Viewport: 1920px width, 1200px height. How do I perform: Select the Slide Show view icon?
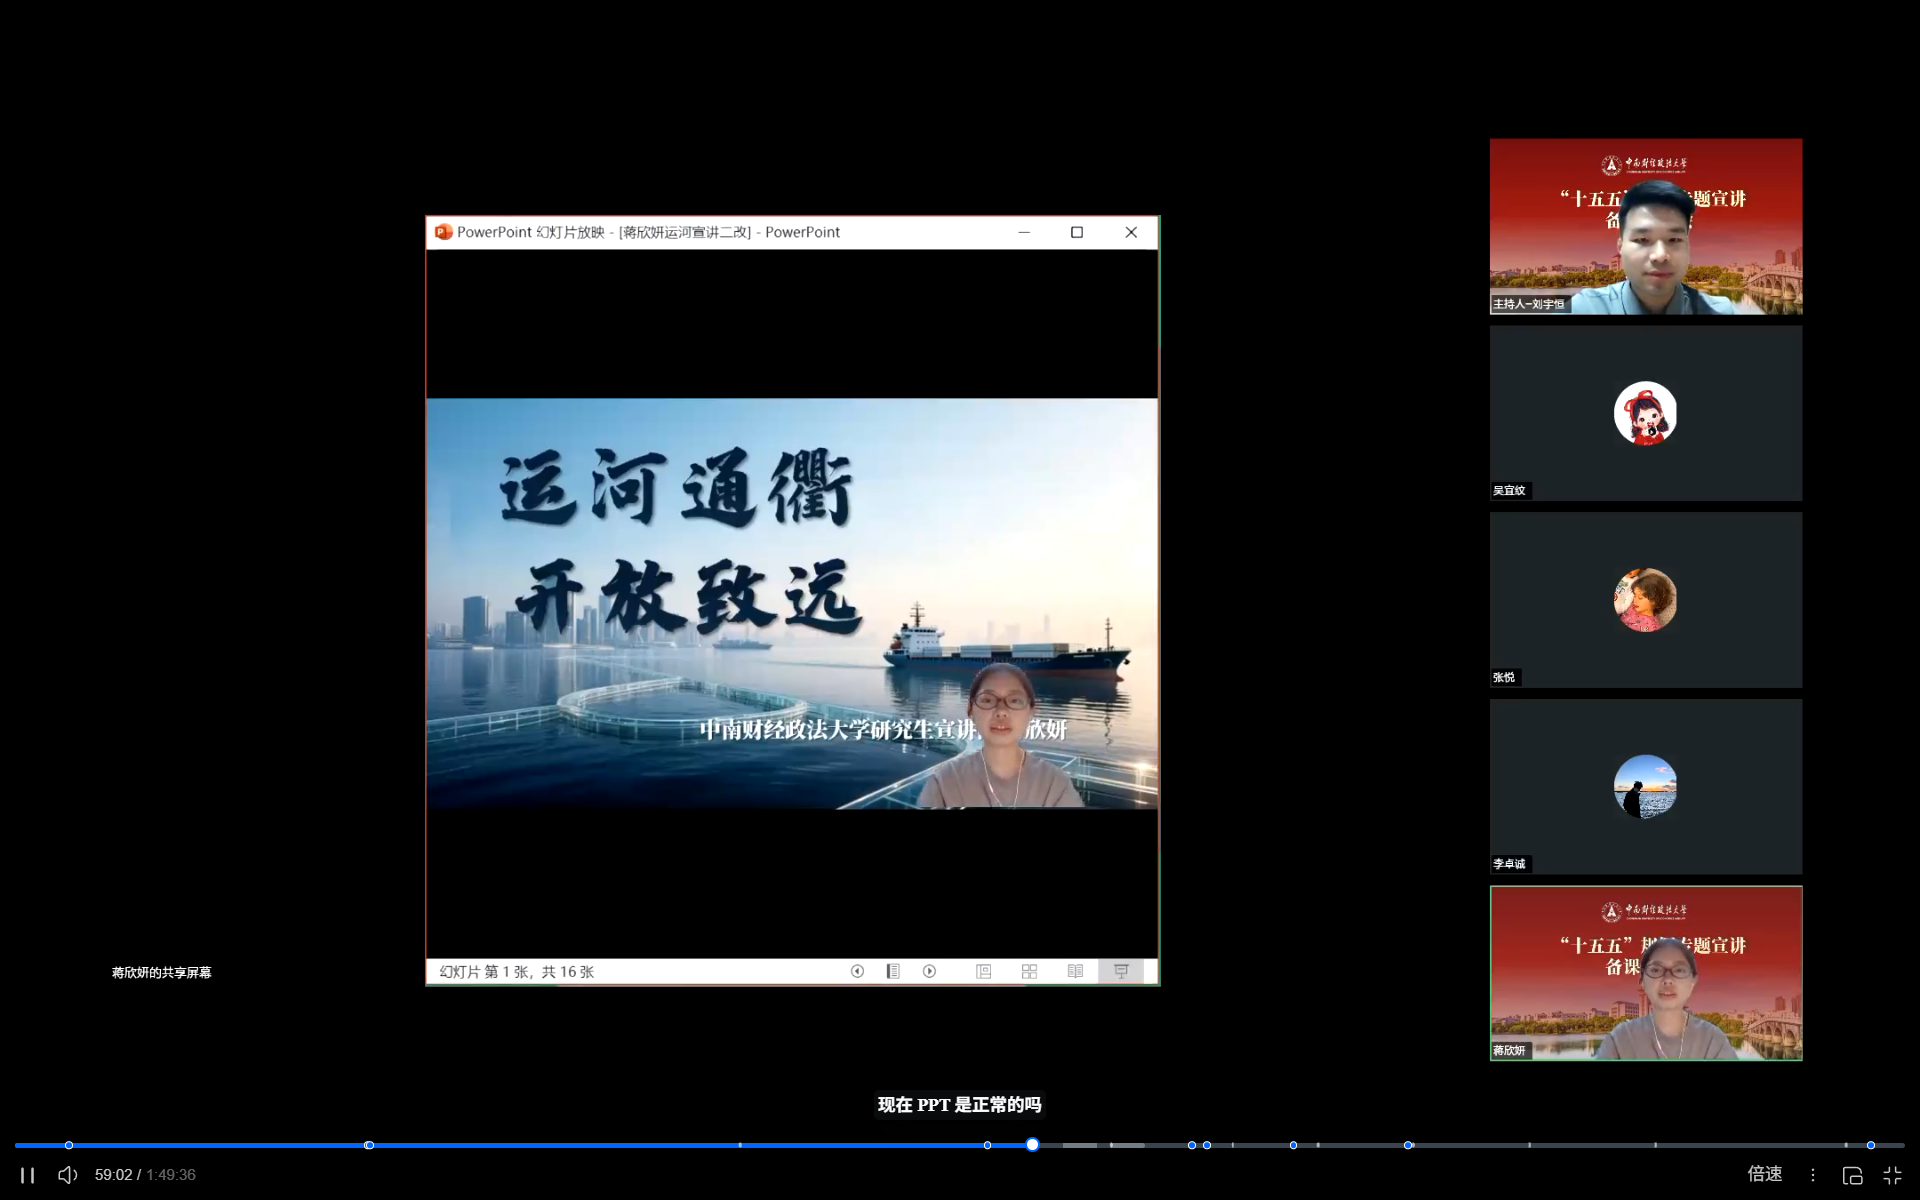1121,971
